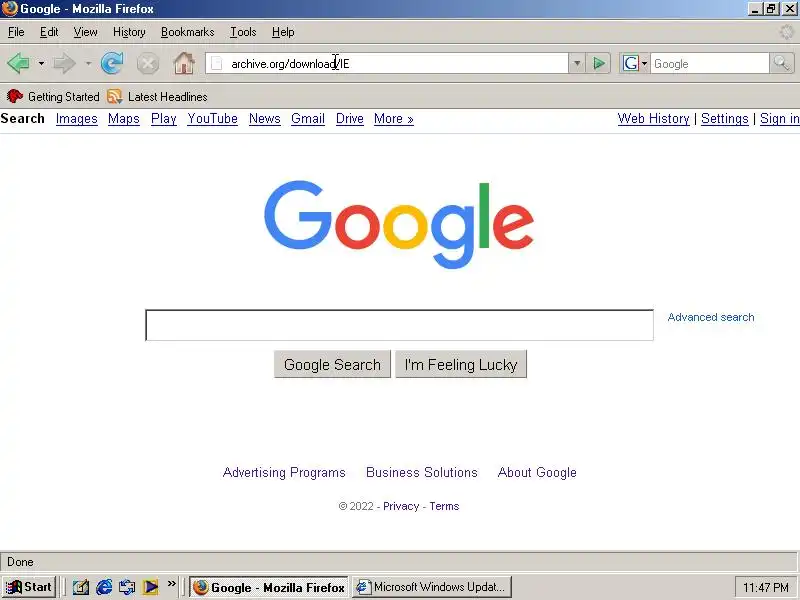Open the search engine selector dropdown
The height and width of the screenshot is (600, 800).
click(644, 64)
